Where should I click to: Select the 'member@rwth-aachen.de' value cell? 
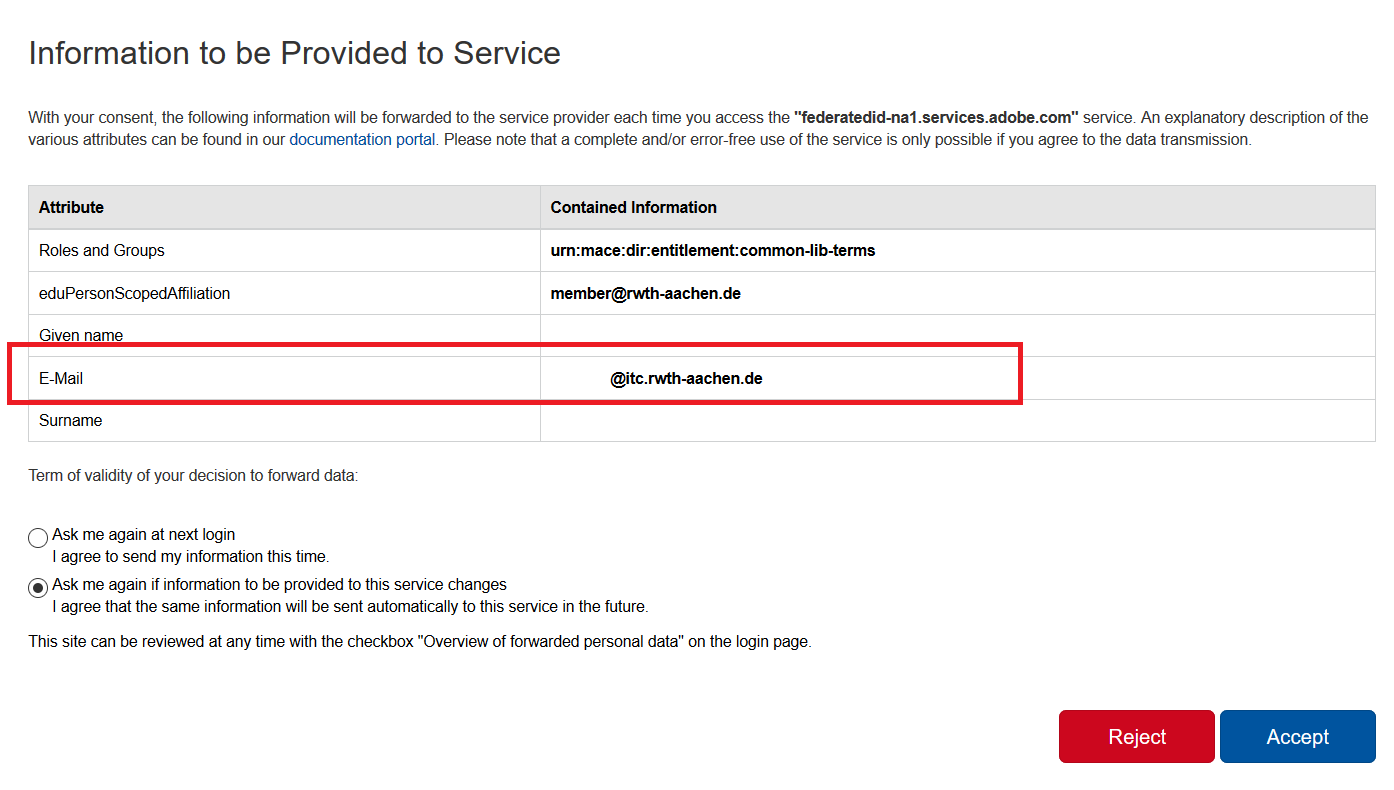645,292
